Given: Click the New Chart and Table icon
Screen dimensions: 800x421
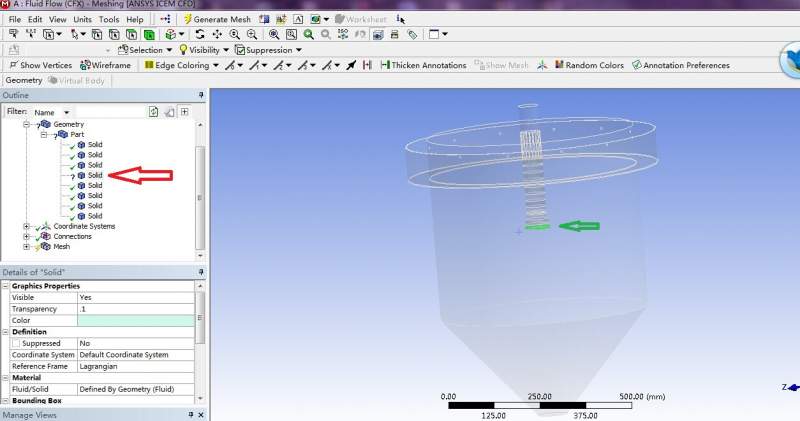Looking at the screenshot, I should (x=281, y=19).
